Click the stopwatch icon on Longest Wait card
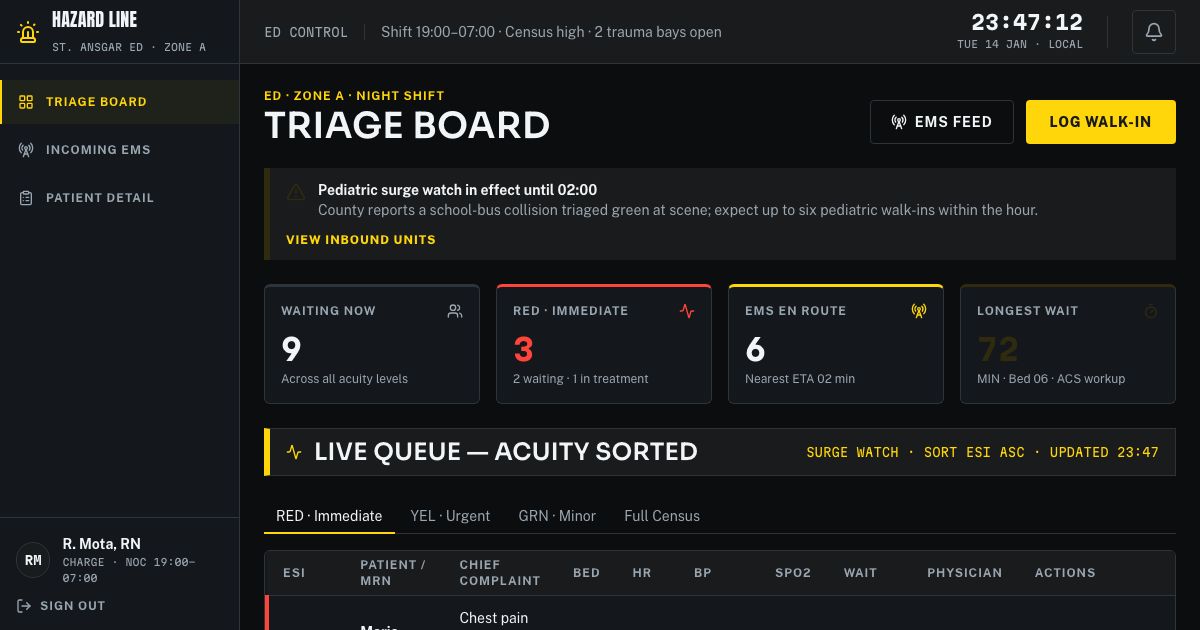This screenshot has height=630, width=1200. pos(1151,312)
